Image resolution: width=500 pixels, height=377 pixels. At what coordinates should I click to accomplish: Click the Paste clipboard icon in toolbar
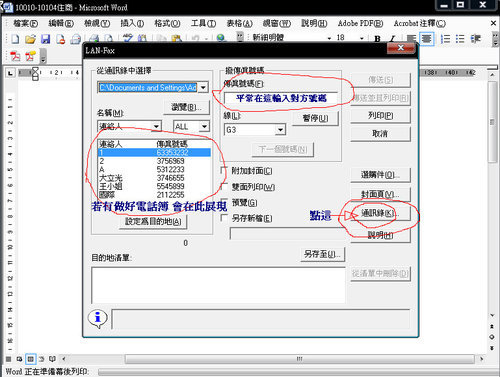pyautogui.click(x=177, y=38)
